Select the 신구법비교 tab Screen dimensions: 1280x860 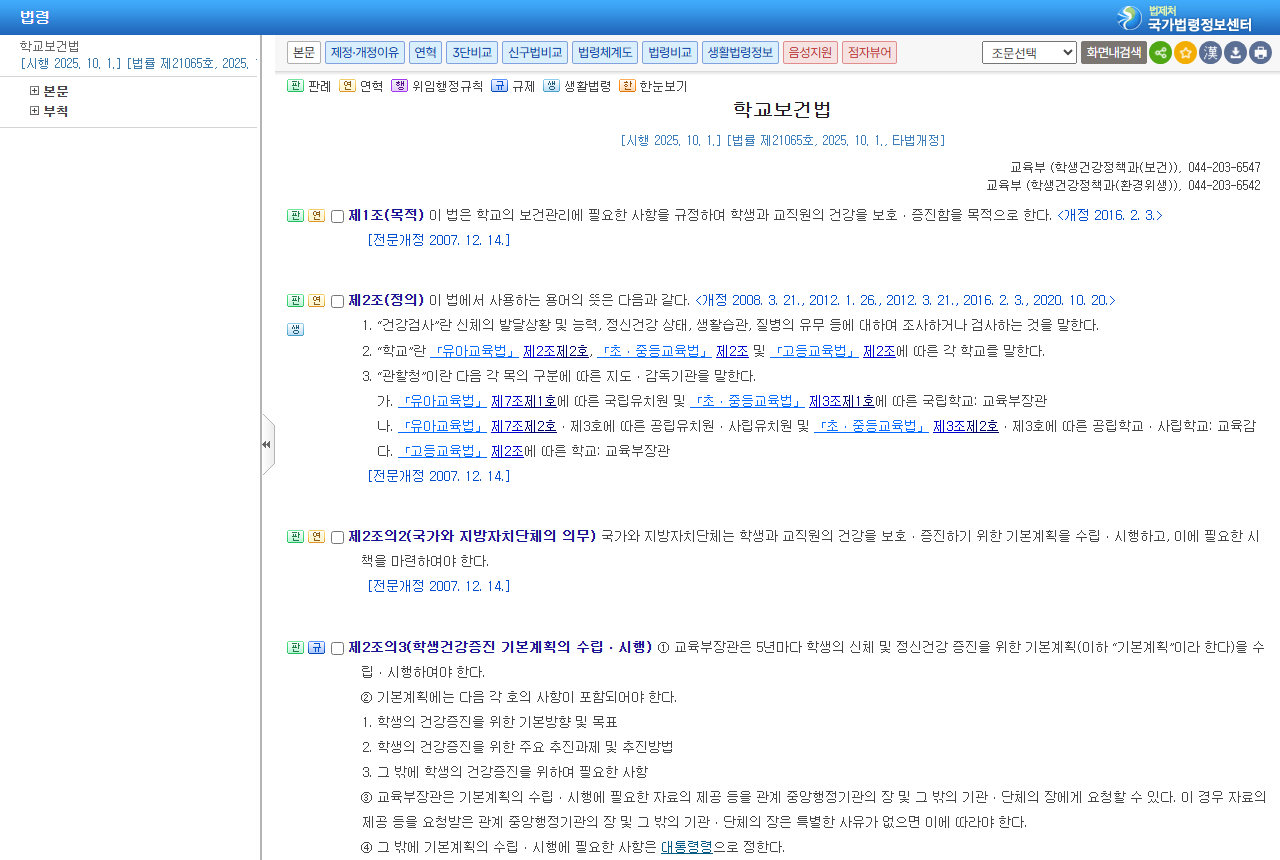[x=535, y=52]
